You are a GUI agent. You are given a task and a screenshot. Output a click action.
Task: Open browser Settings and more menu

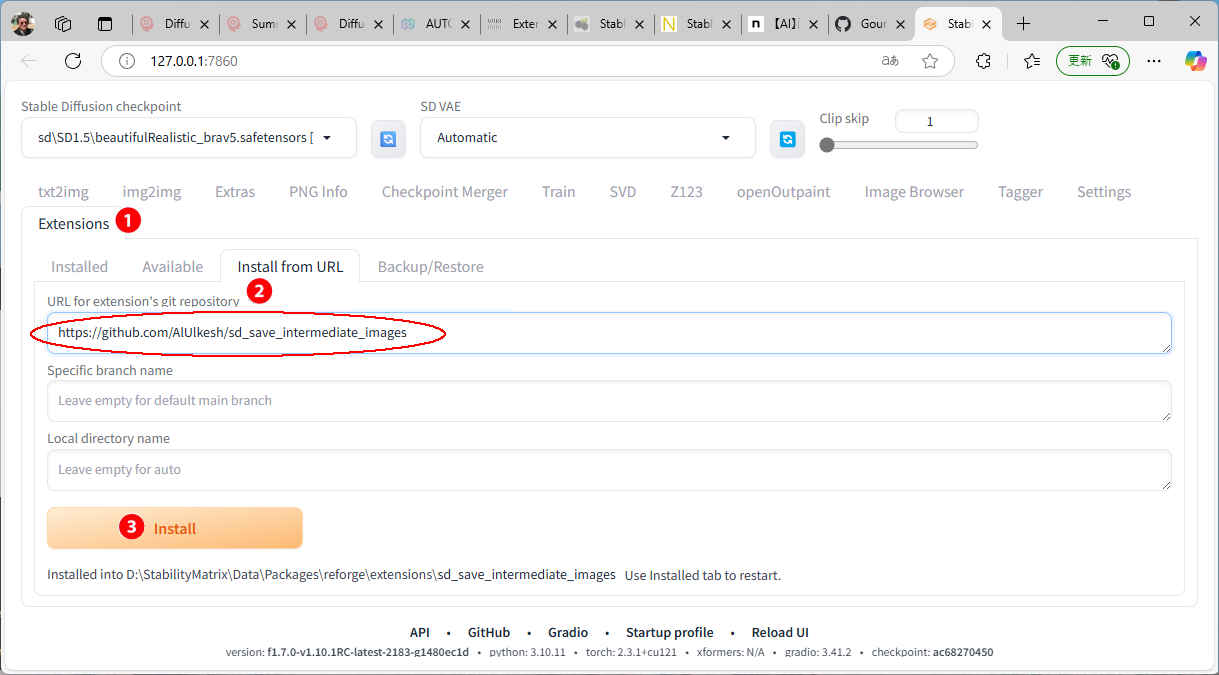(x=1154, y=61)
